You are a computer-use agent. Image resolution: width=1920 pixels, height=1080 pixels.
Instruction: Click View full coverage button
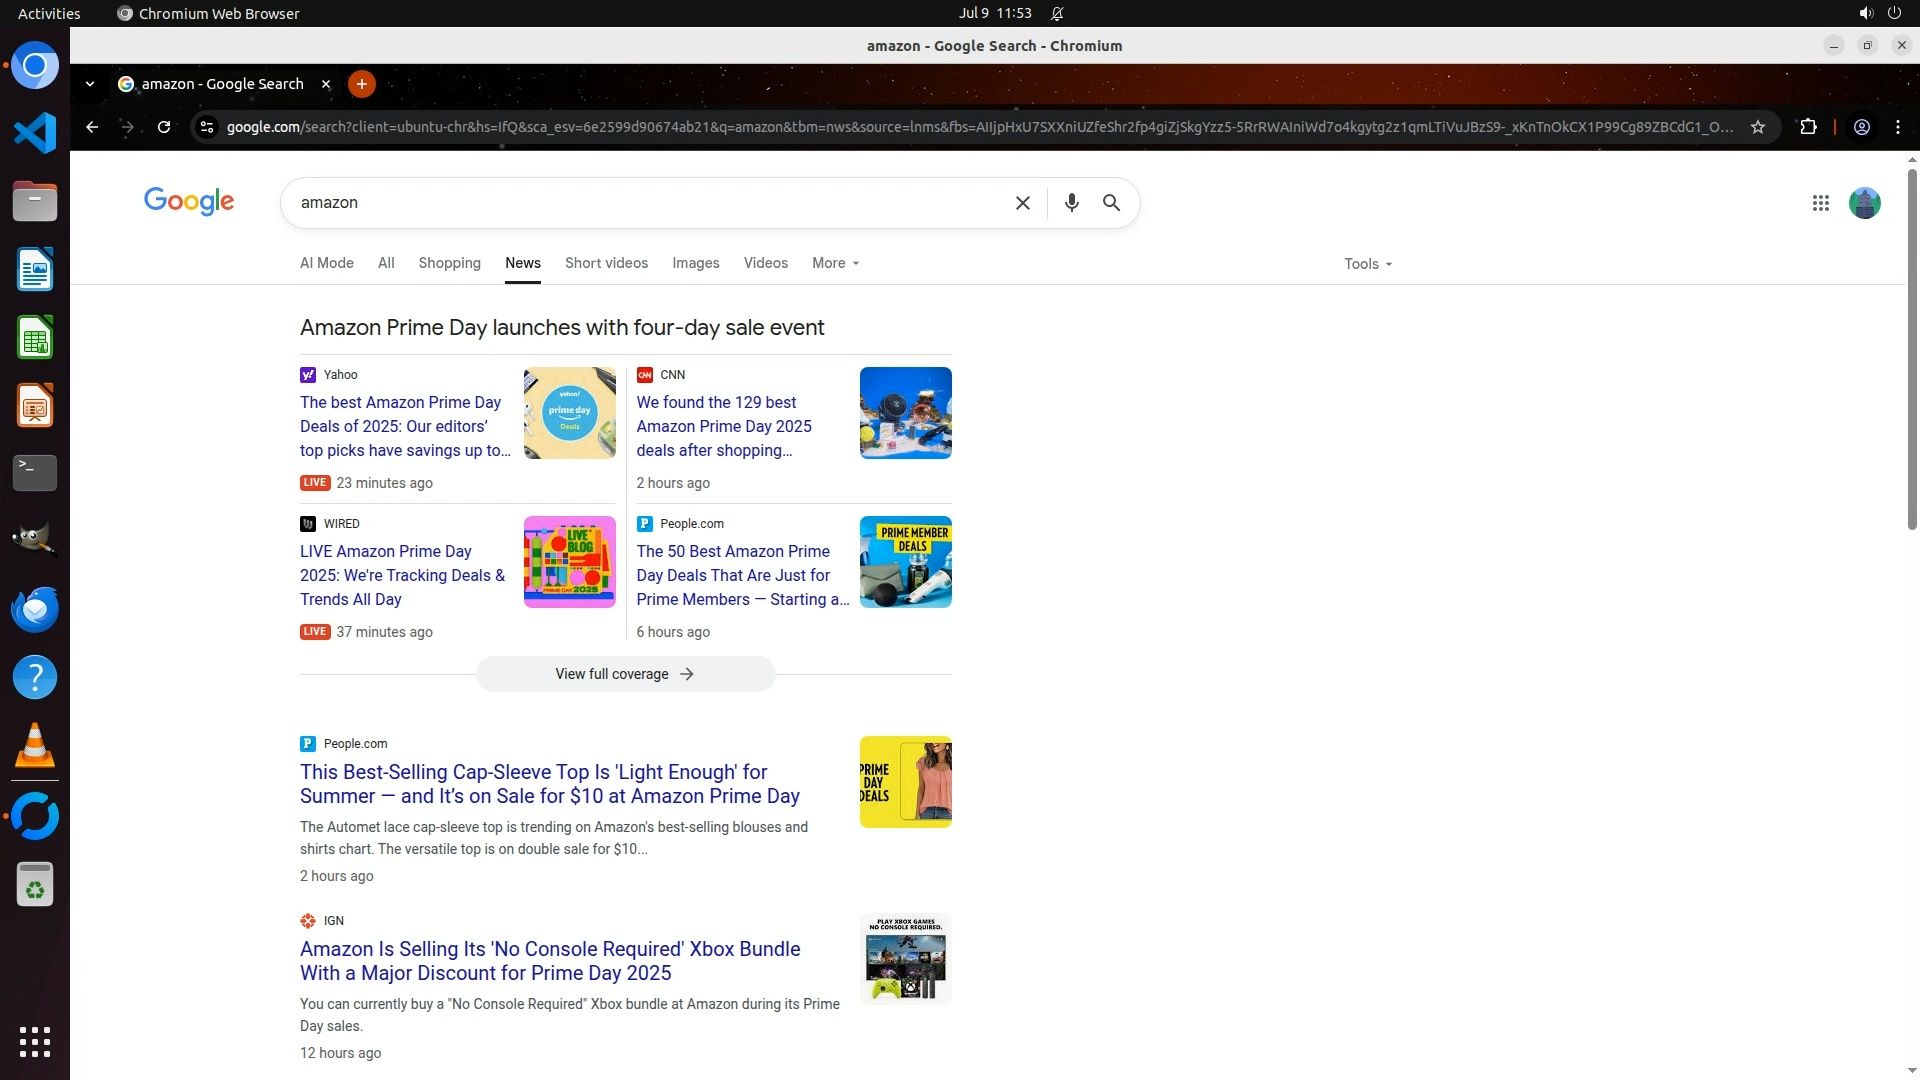pyautogui.click(x=625, y=674)
